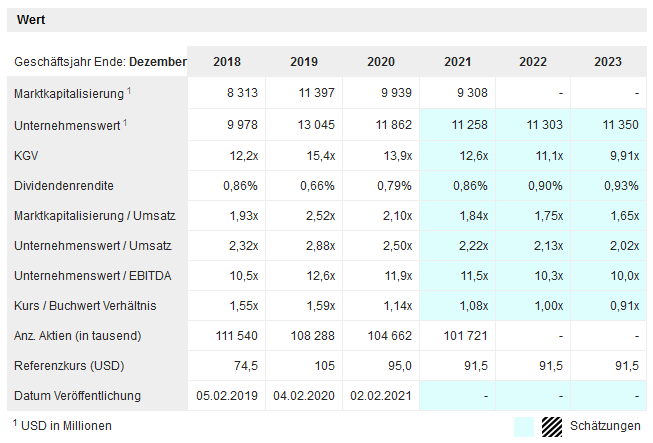
Task: Click the Schätzungen legend text
Action: pyautogui.click(x=605, y=426)
